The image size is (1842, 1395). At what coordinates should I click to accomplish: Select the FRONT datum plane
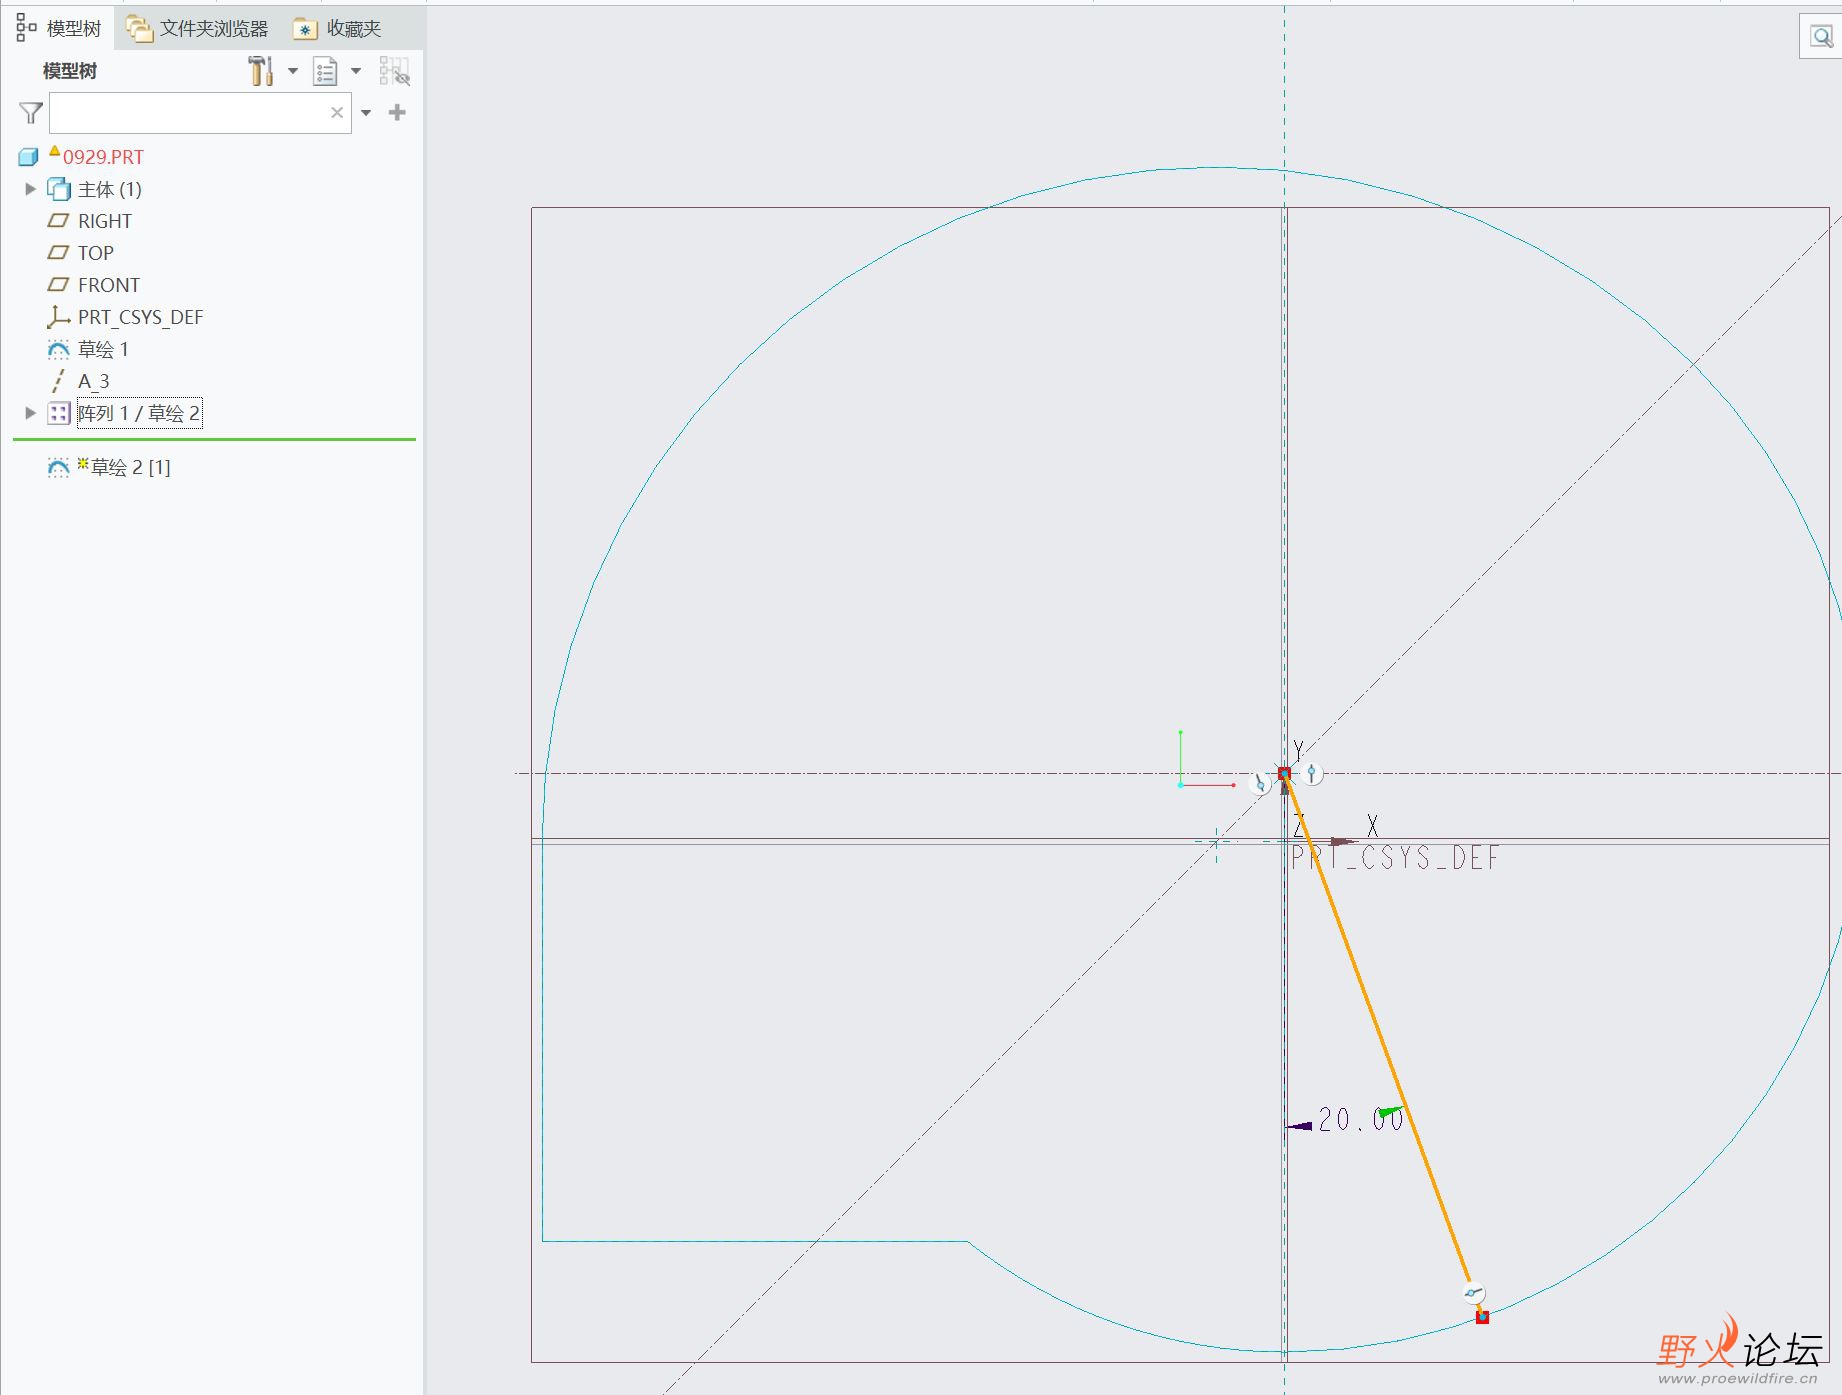tap(109, 285)
